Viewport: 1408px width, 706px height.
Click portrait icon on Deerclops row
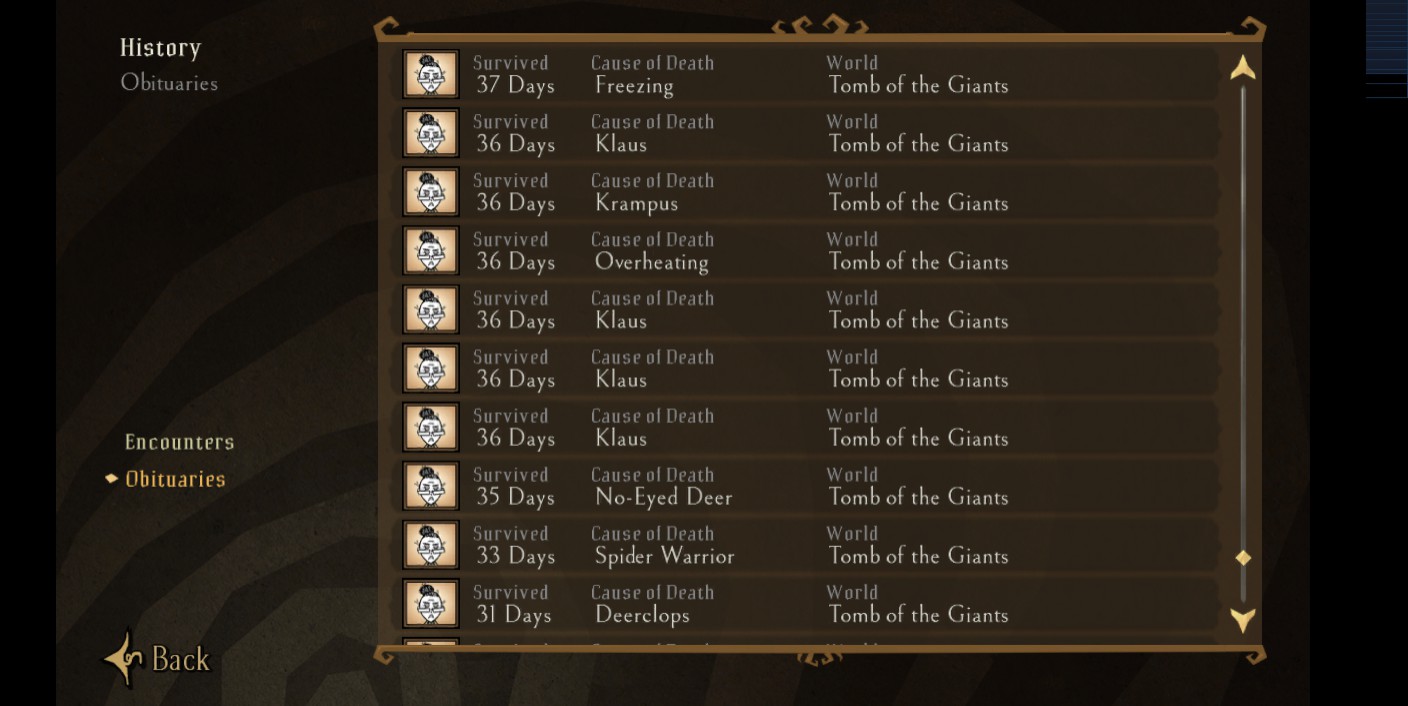(431, 604)
